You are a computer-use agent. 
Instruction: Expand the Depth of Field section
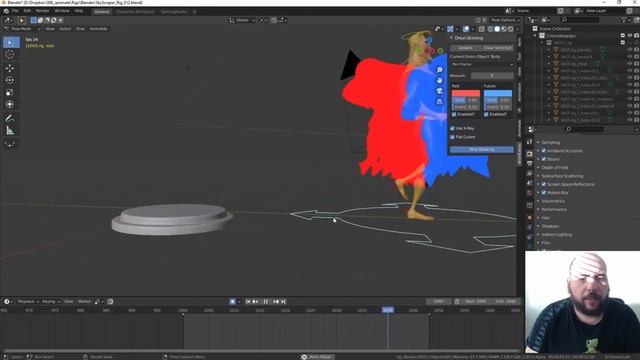tap(539, 168)
